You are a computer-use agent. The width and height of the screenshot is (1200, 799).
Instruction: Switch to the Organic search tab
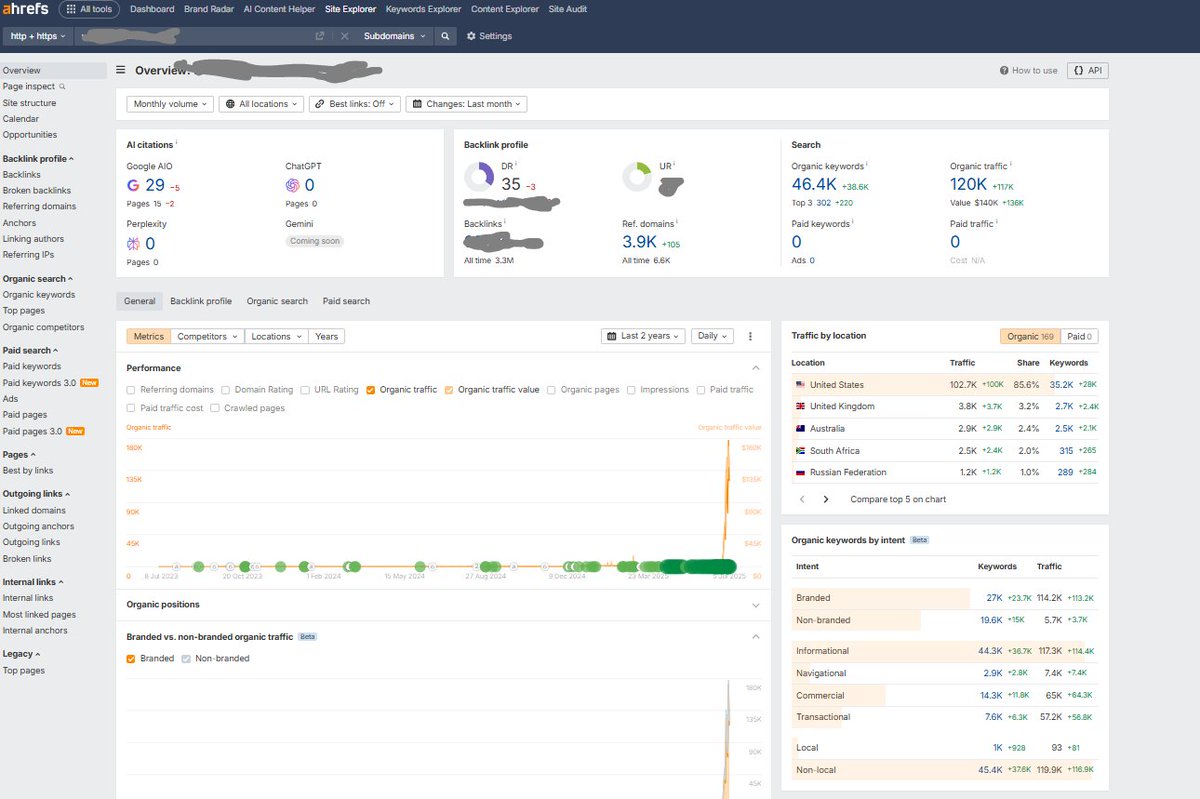point(277,301)
